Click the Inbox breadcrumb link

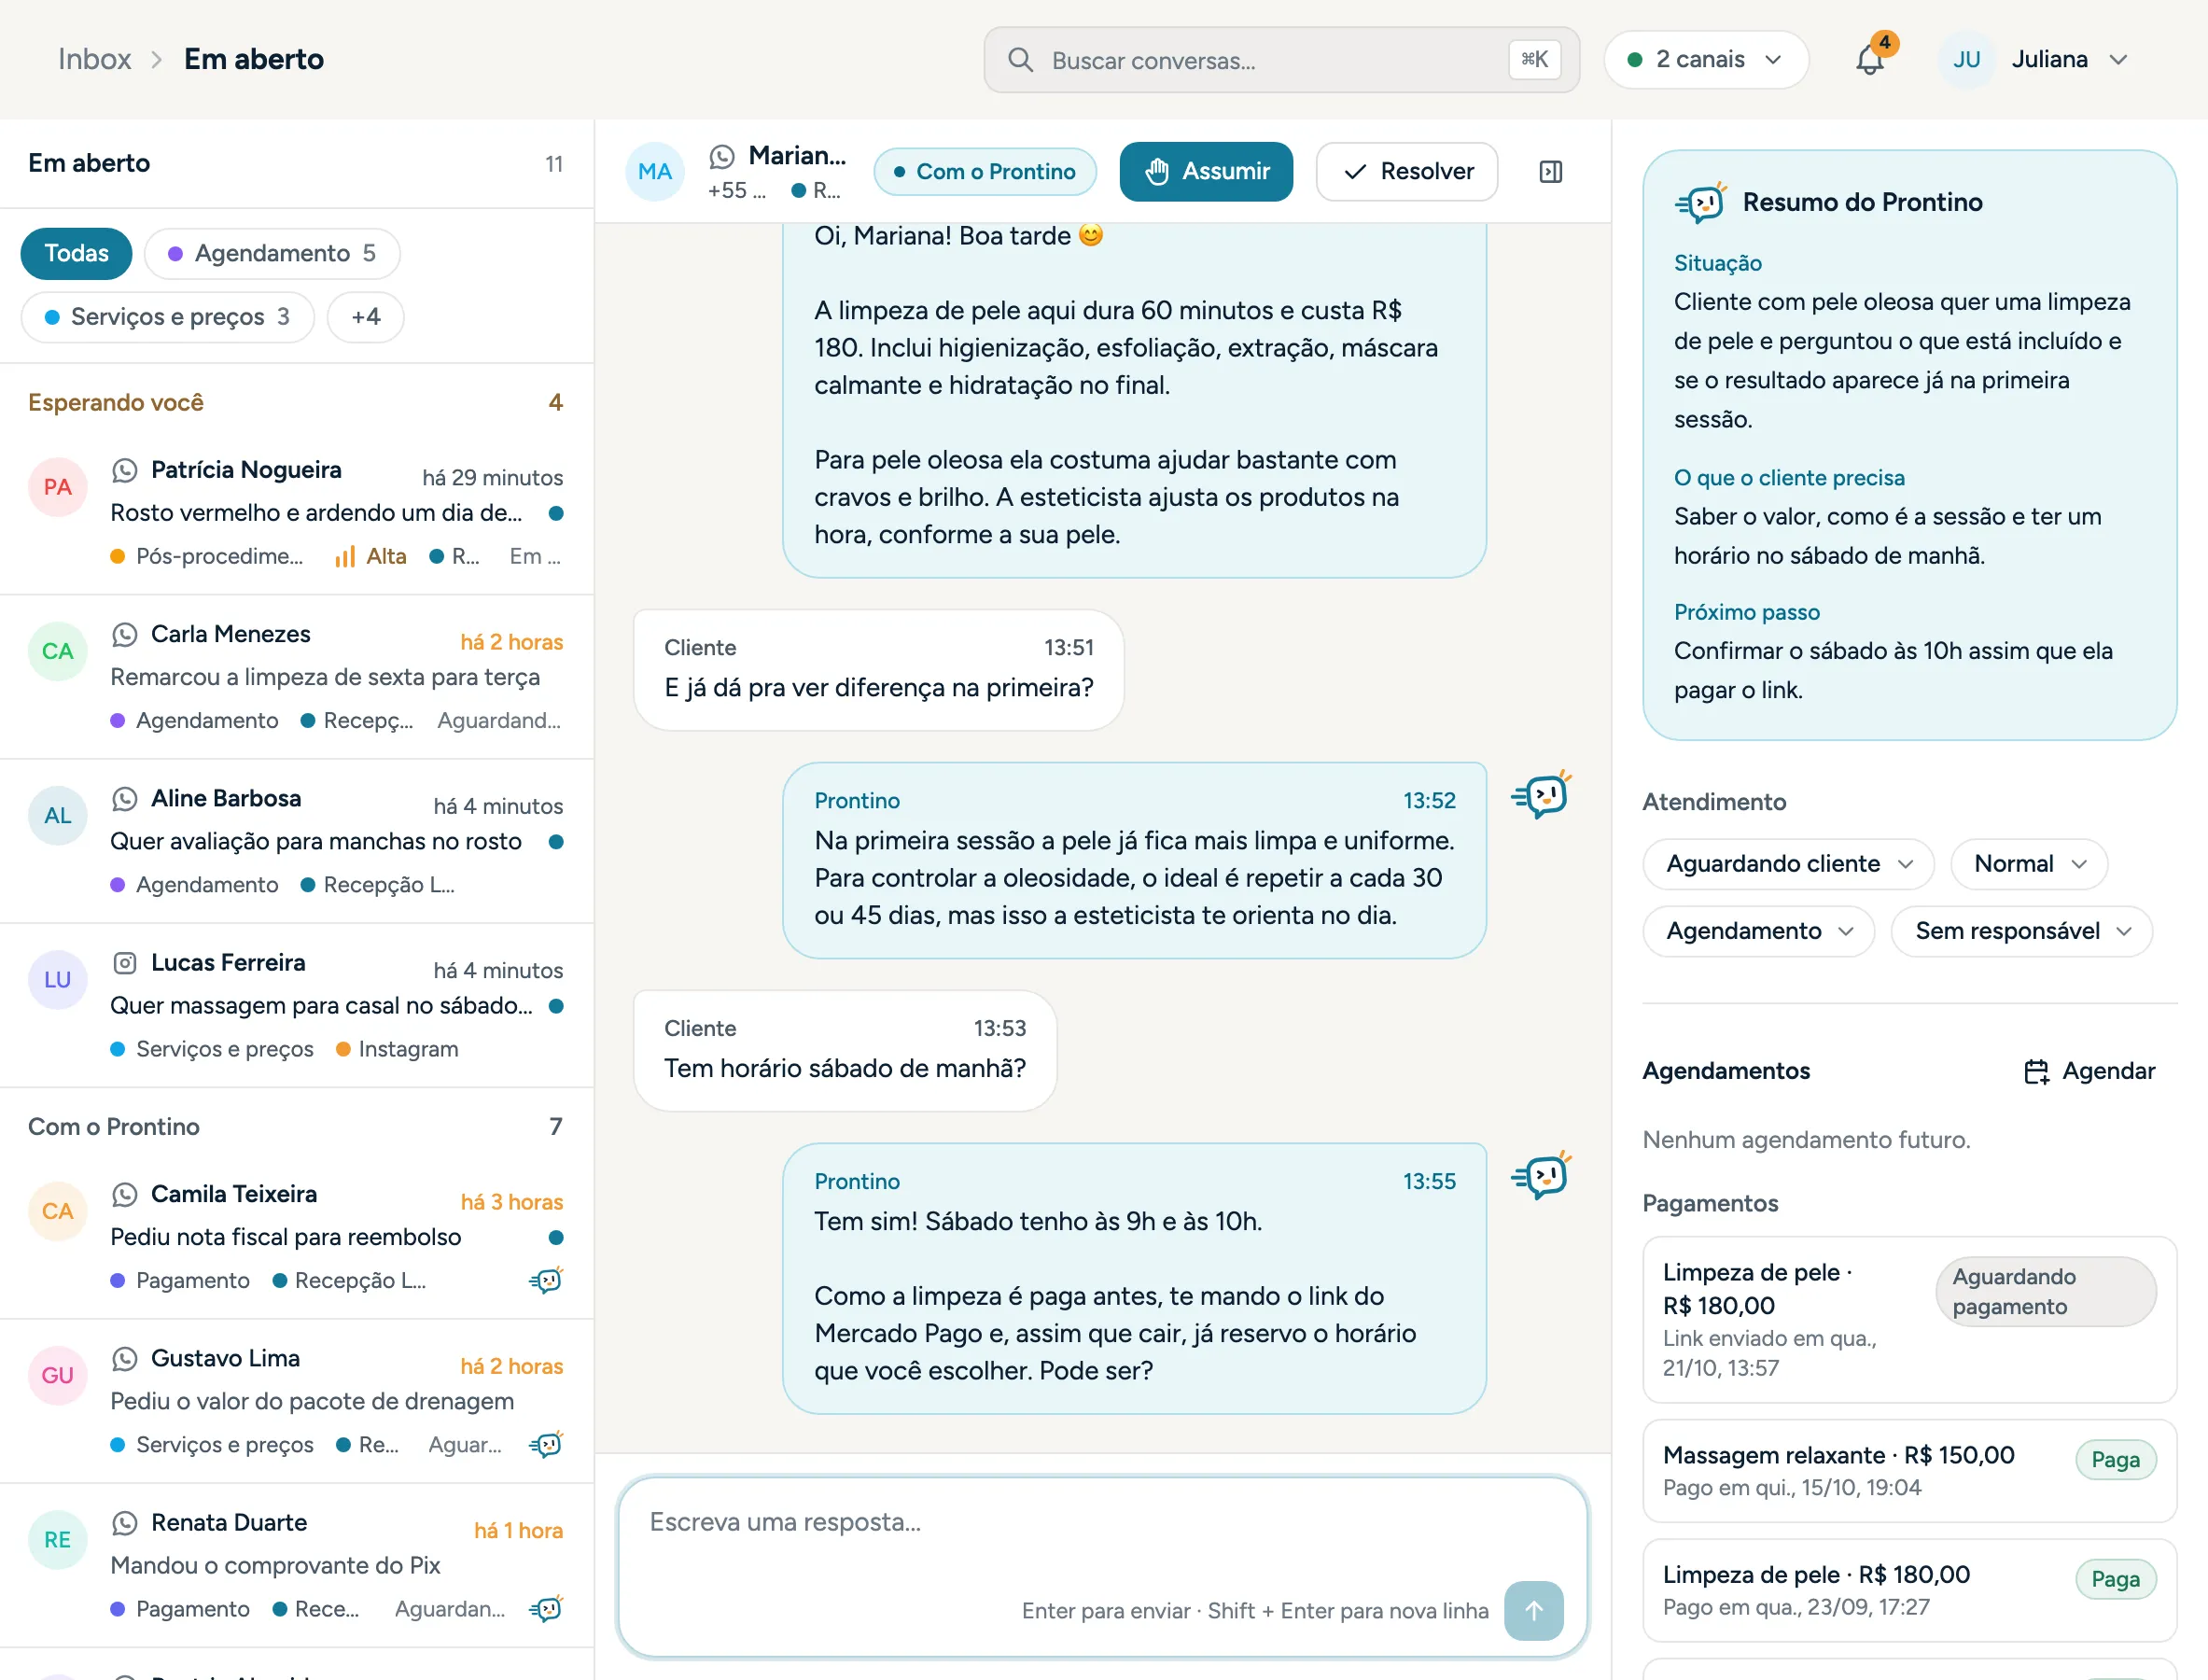(94, 59)
